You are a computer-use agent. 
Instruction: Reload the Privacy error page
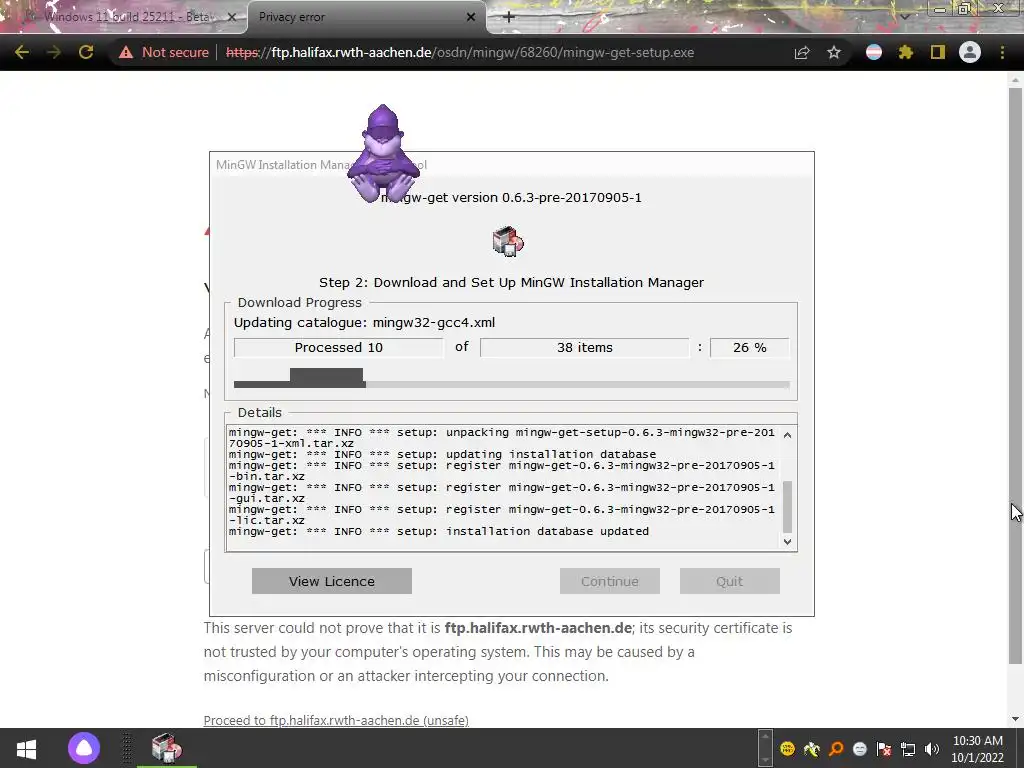coord(86,52)
